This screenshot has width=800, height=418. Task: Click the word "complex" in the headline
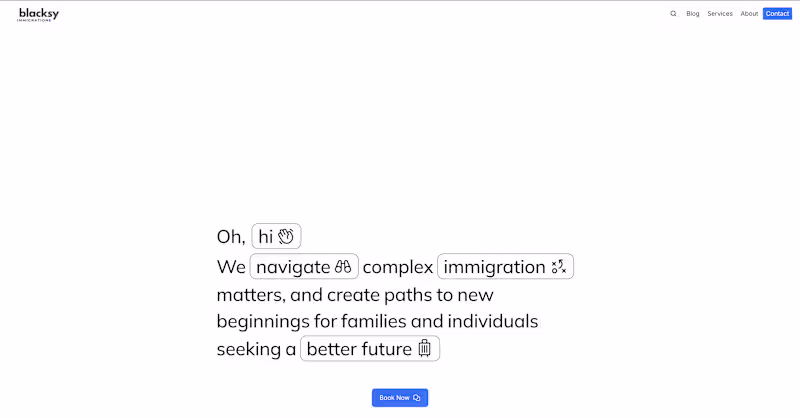point(398,267)
